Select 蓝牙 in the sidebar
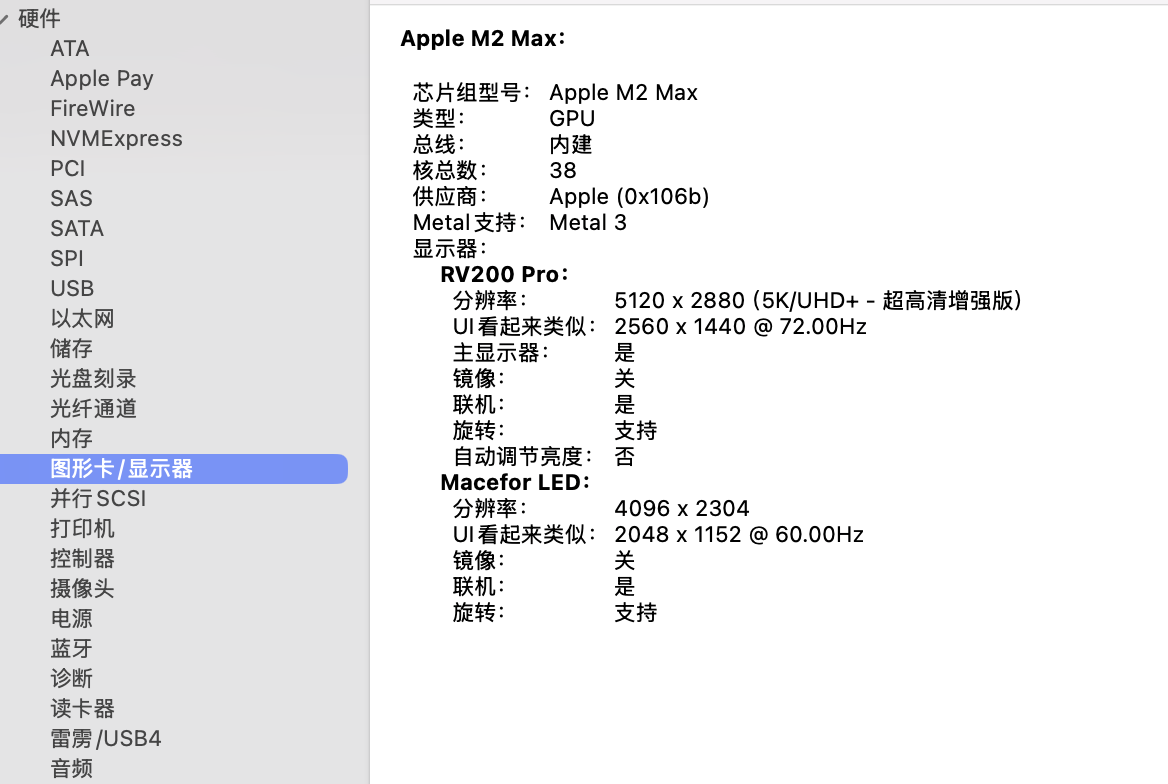1168x784 pixels. pyautogui.click(x=72, y=648)
